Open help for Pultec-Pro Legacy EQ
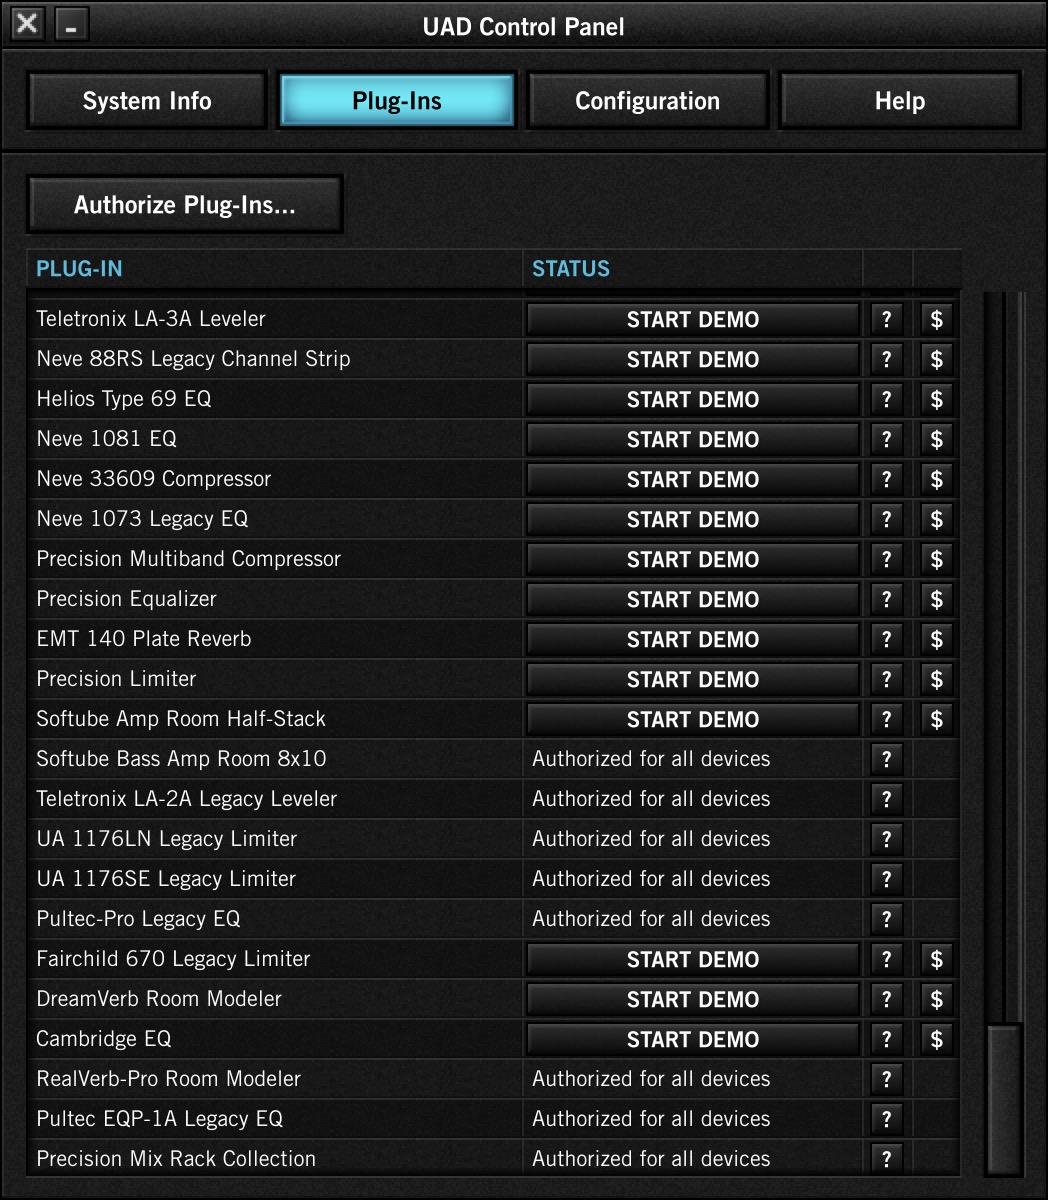The height and width of the screenshot is (1200, 1048). click(886, 919)
